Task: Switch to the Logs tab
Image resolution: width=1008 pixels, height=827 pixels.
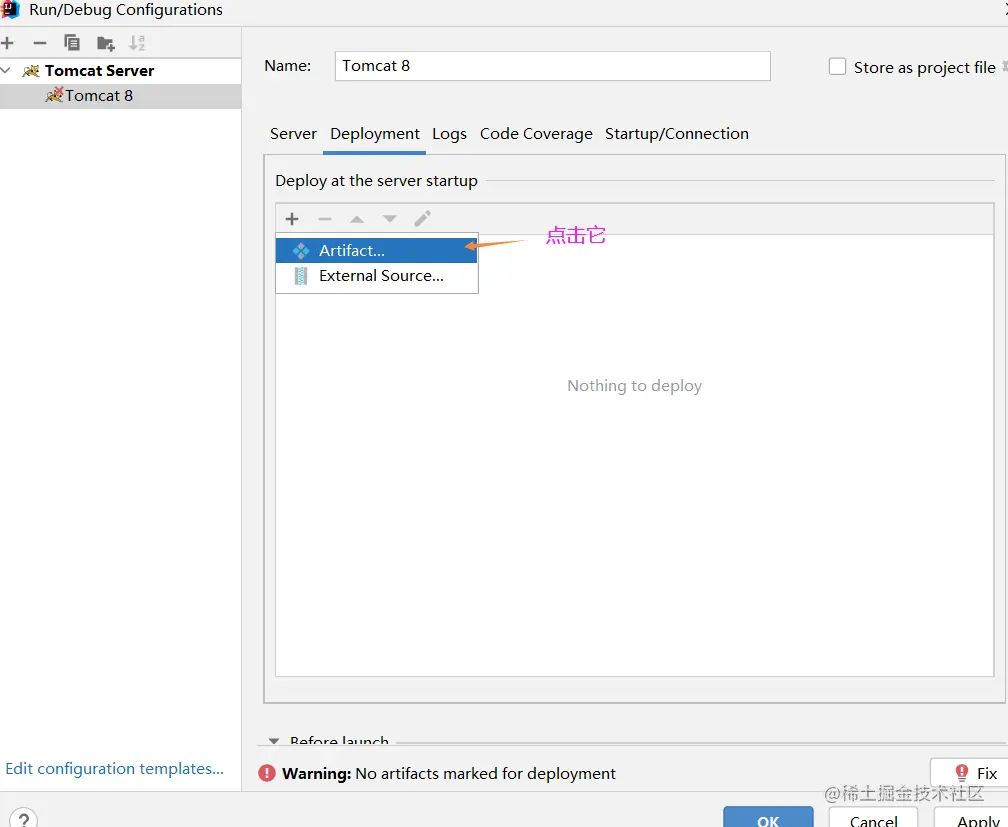Action: 449,134
